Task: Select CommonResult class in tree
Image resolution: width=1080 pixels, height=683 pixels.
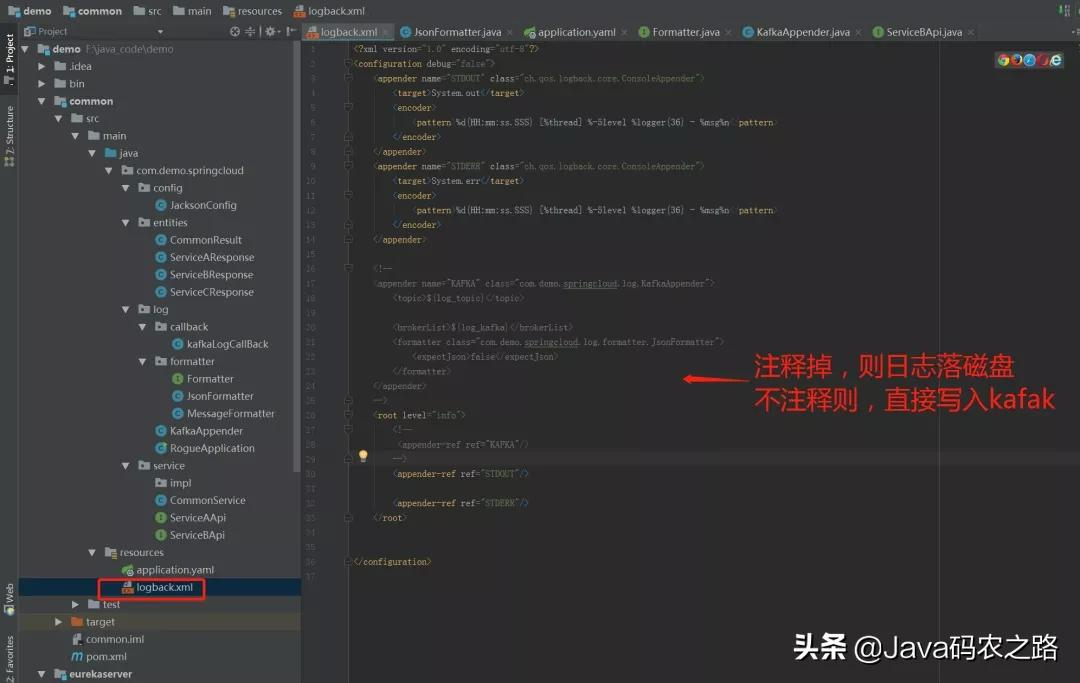Action: 198,240
